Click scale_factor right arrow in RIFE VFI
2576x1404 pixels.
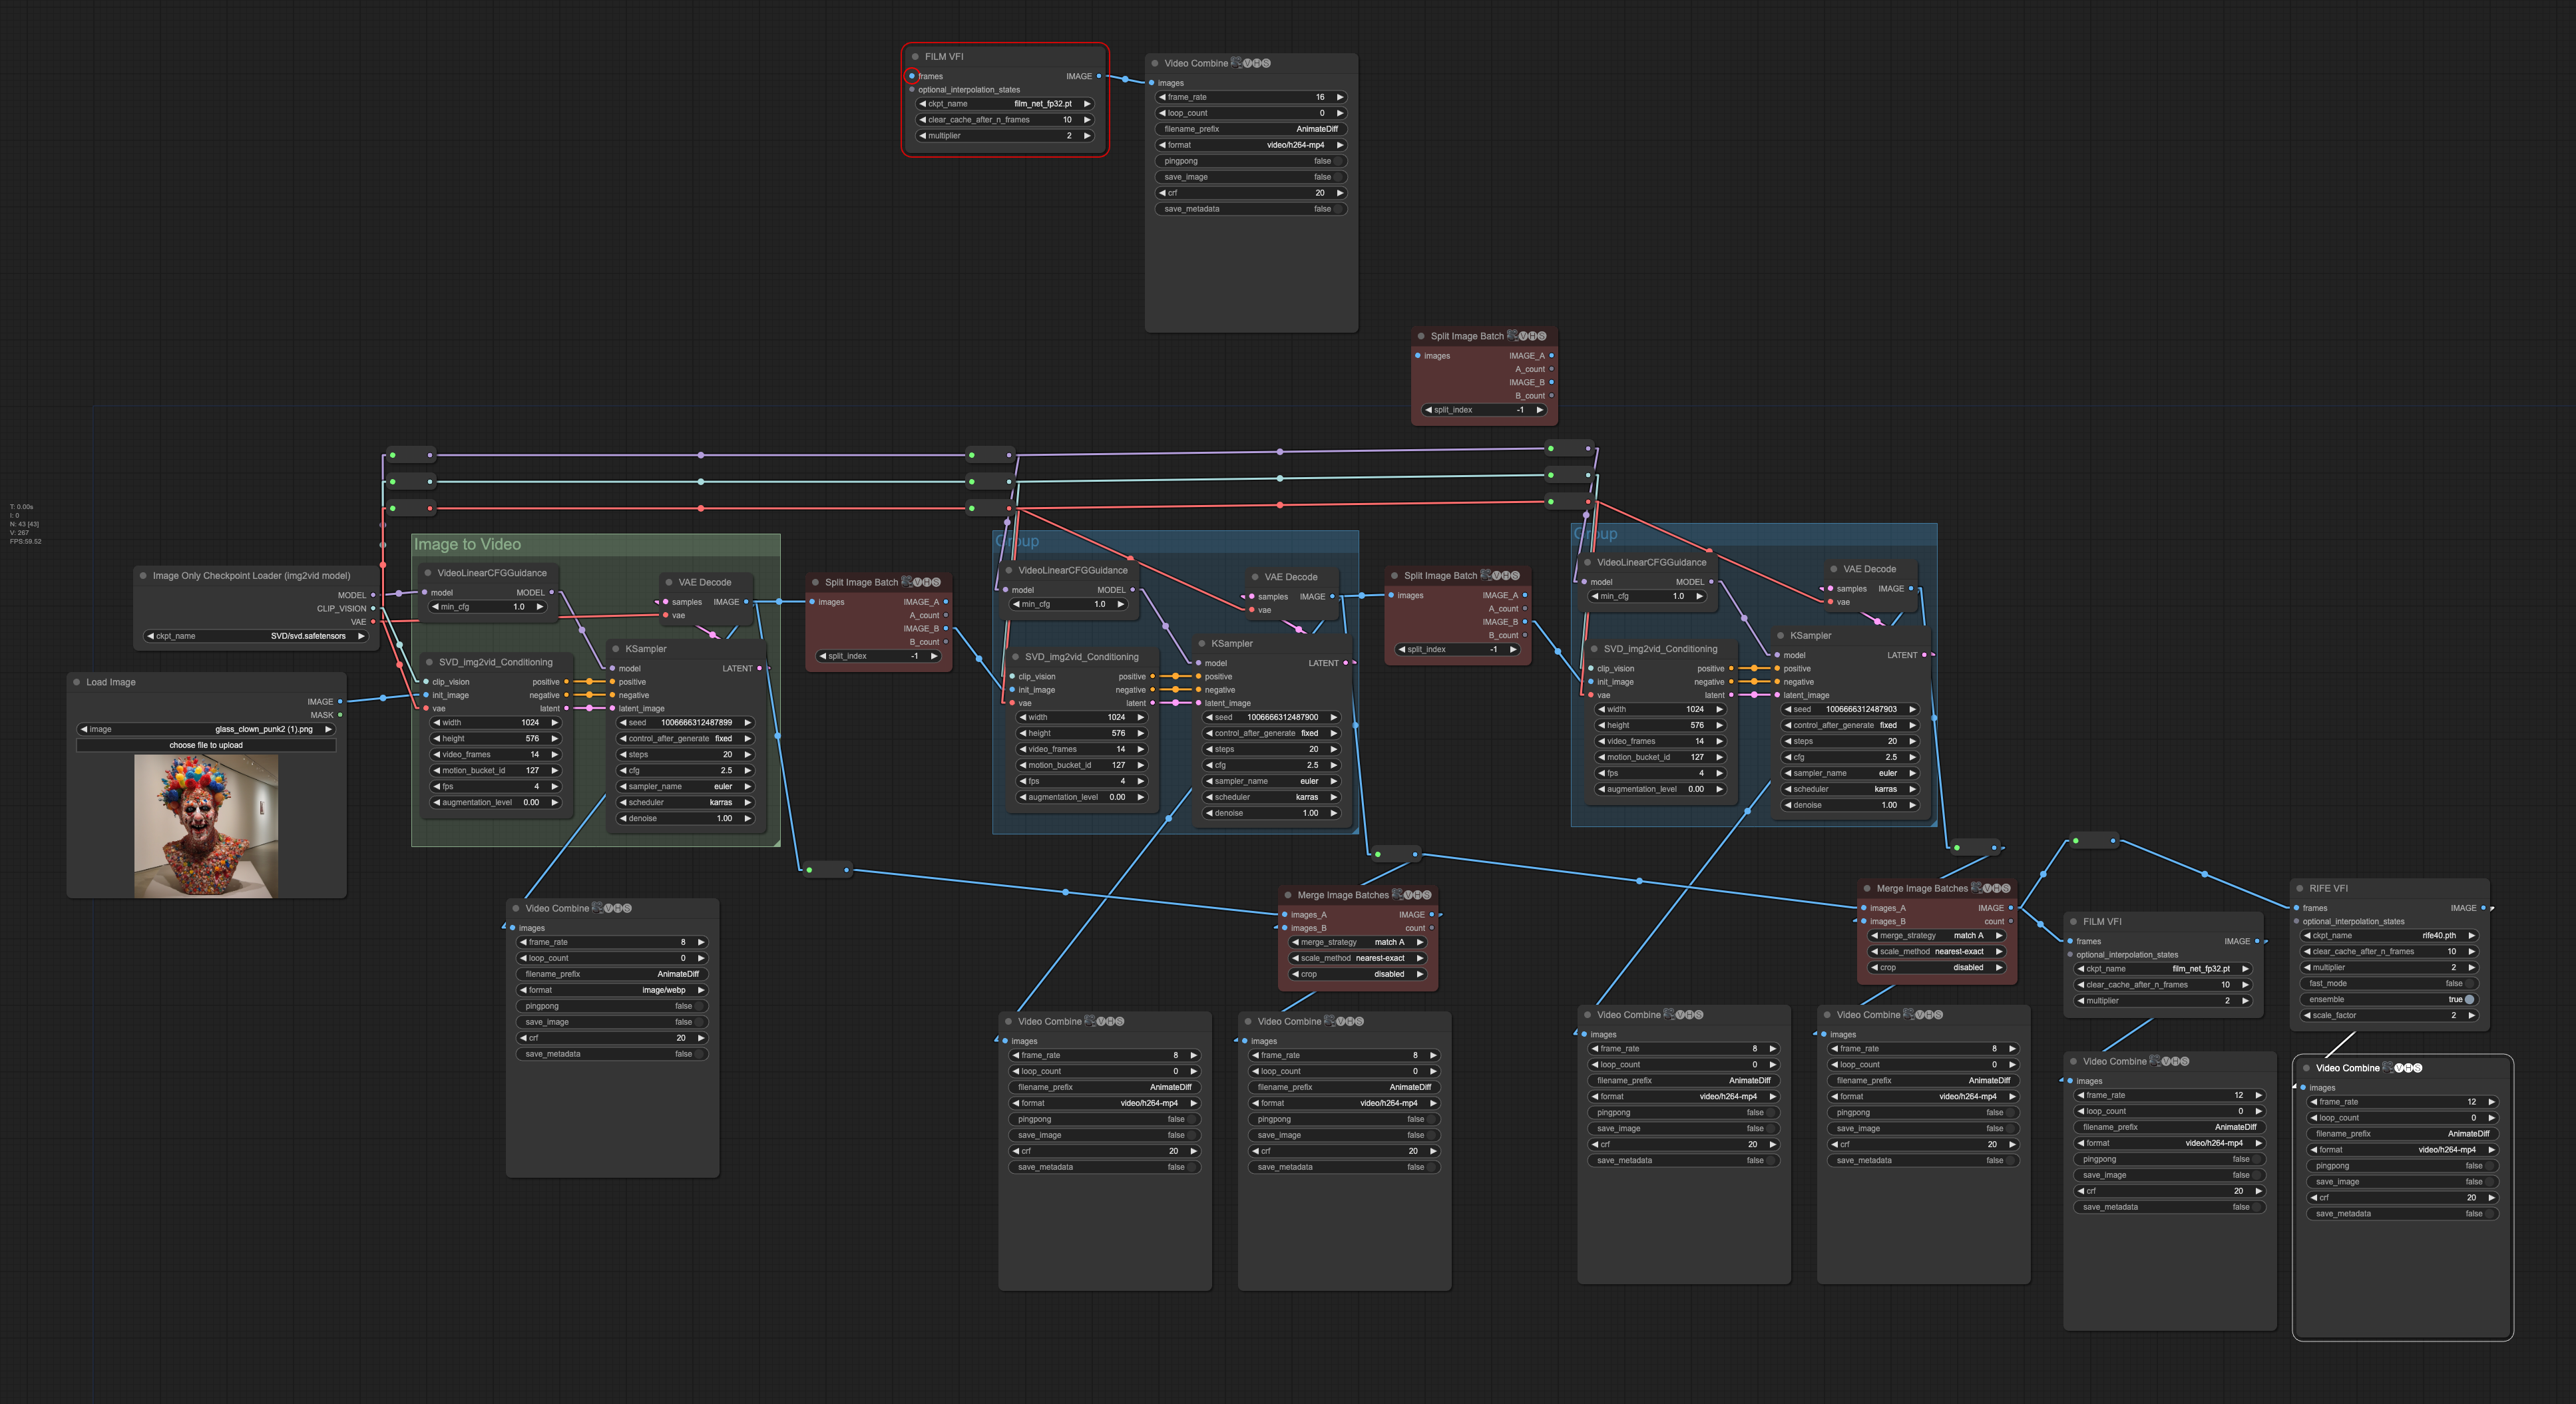coord(2471,1015)
